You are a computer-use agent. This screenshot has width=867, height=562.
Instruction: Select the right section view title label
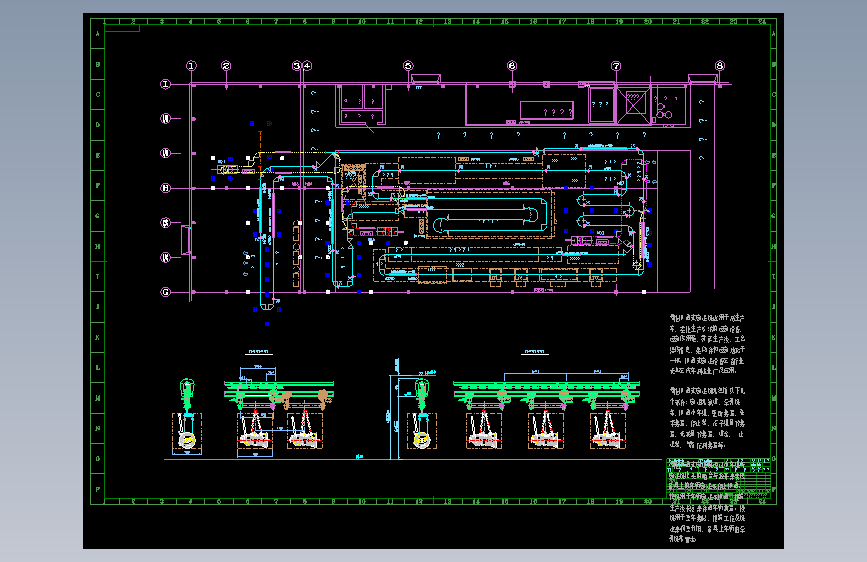tap(534, 352)
